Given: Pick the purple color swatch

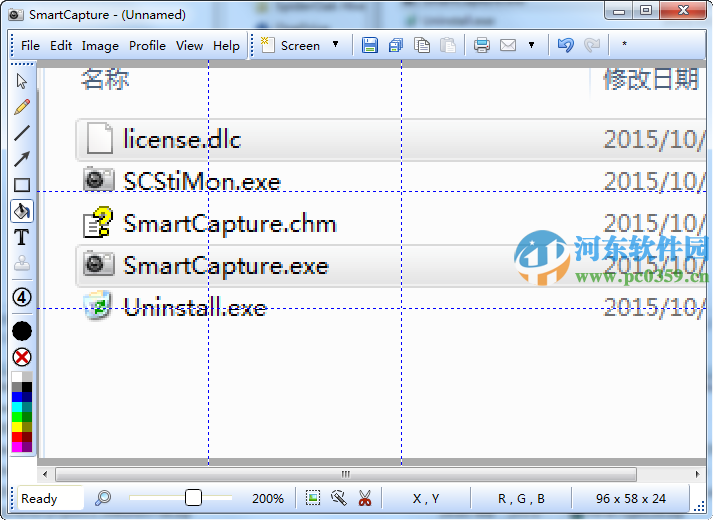Looking at the screenshot, I should [x=27, y=447].
